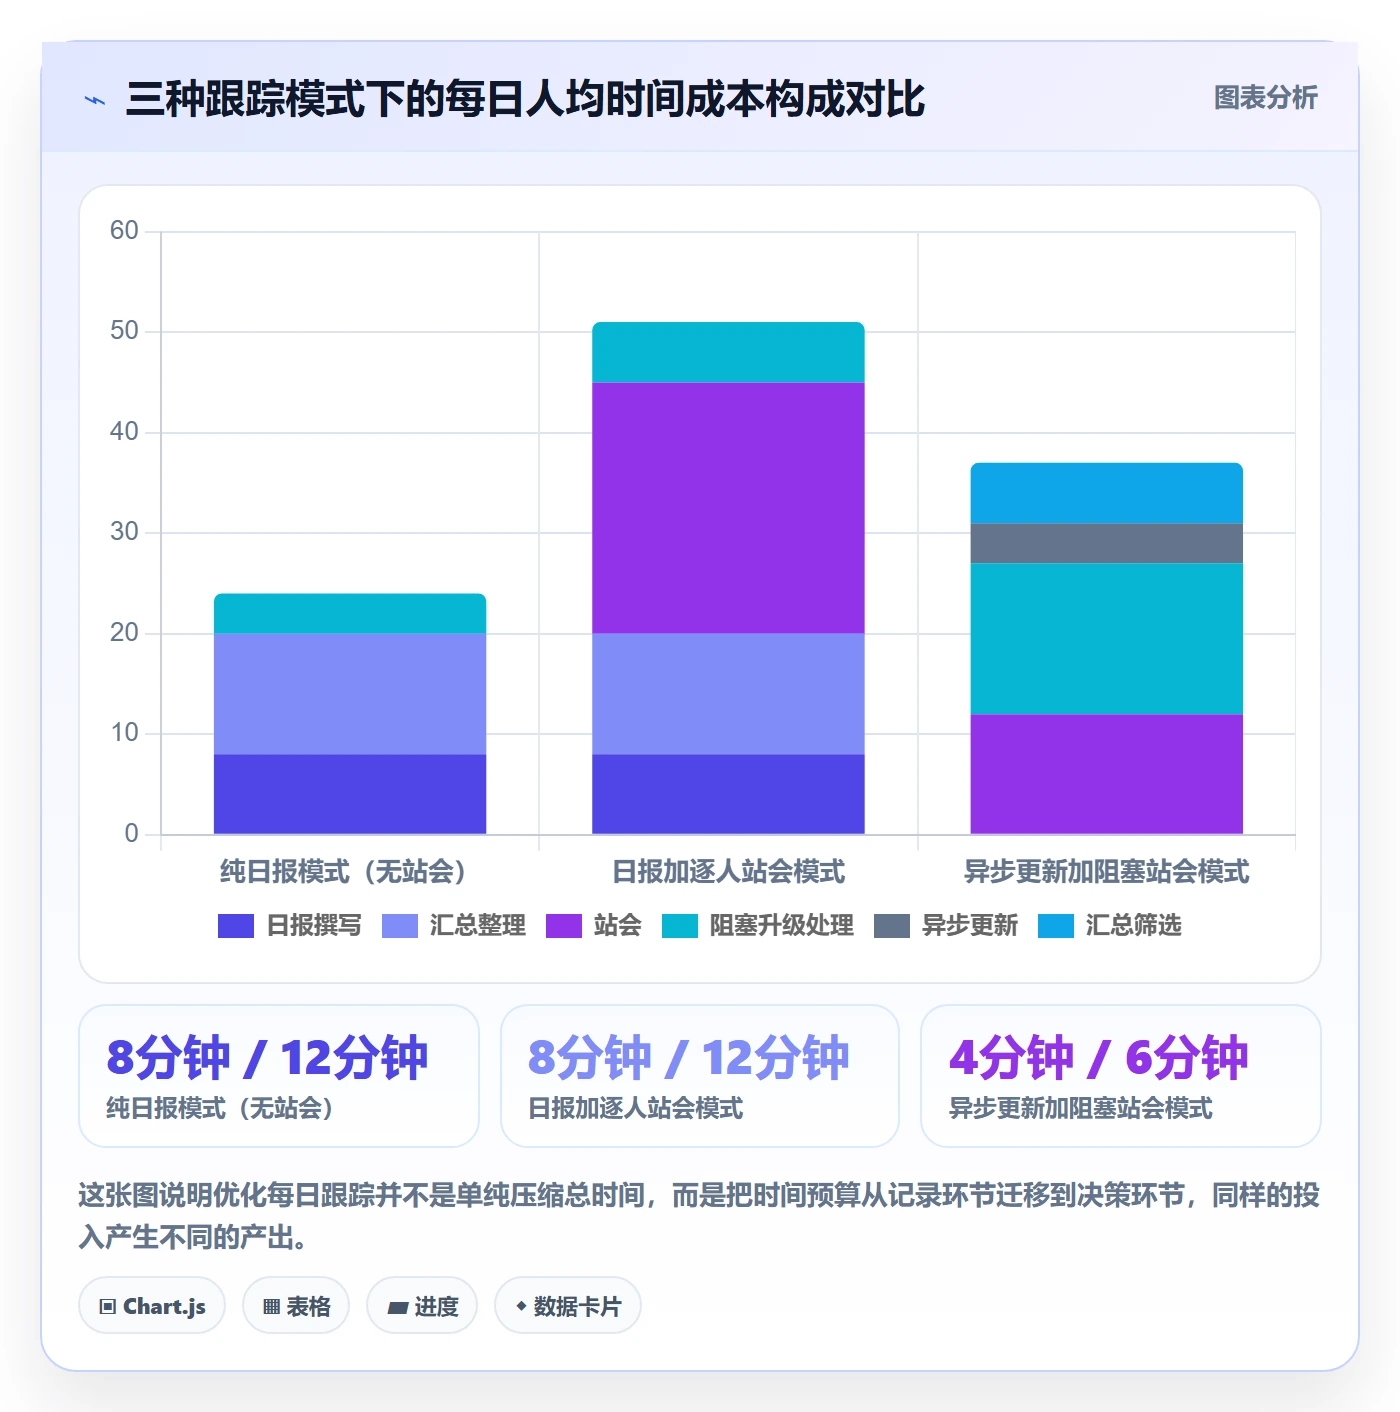This screenshot has height=1412, width=1400.
Task: Click 8分钟 / 12分钟 in the 日报加逐人站会模式 card
Action: 689,1058
